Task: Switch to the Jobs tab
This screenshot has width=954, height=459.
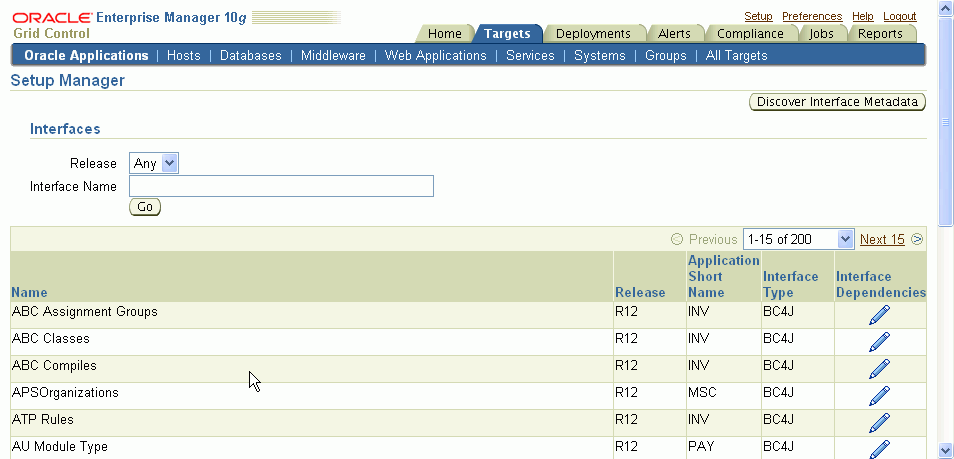Action: pos(821,33)
